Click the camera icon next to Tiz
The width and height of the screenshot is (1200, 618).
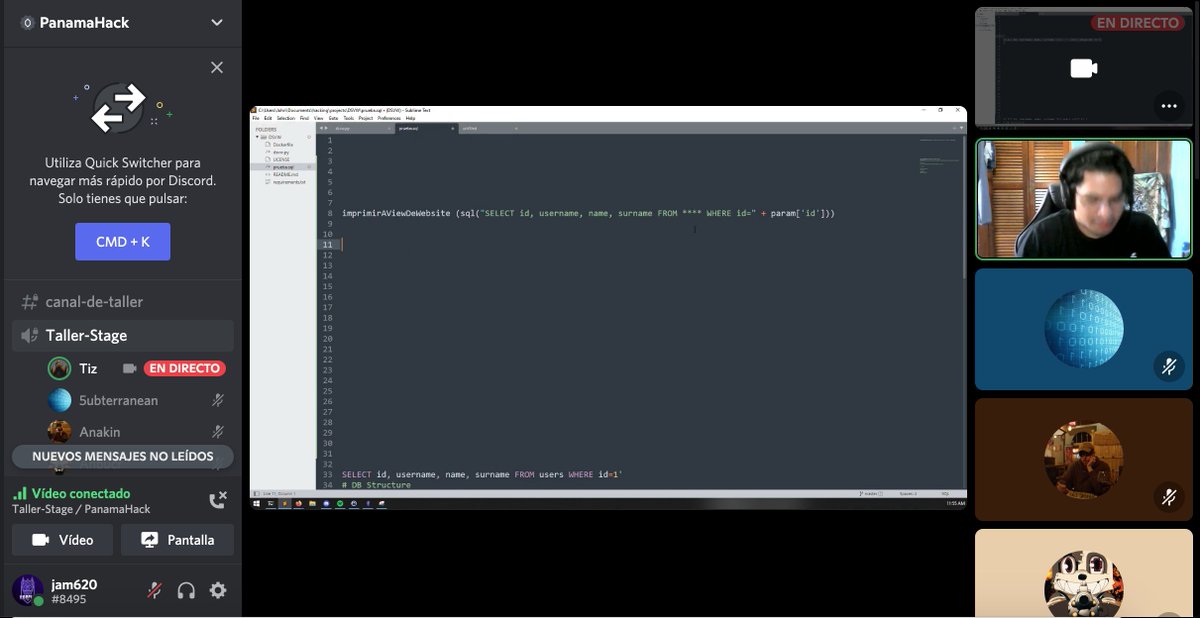[129, 368]
